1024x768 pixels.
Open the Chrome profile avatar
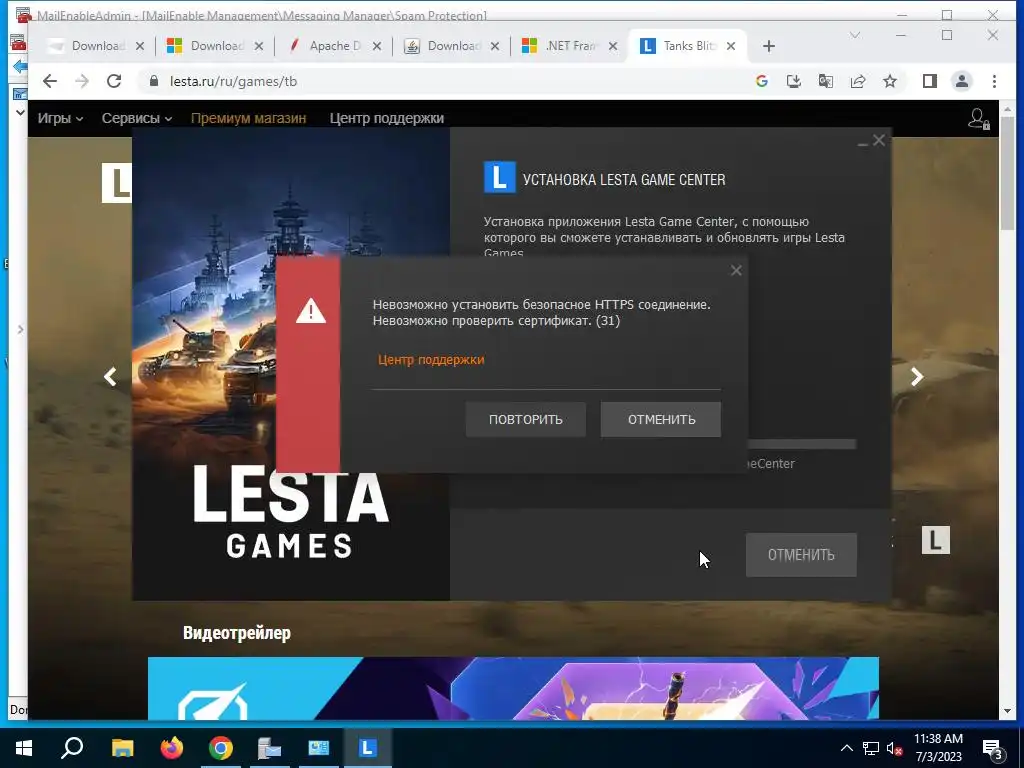pyautogui.click(x=961, y=81)
